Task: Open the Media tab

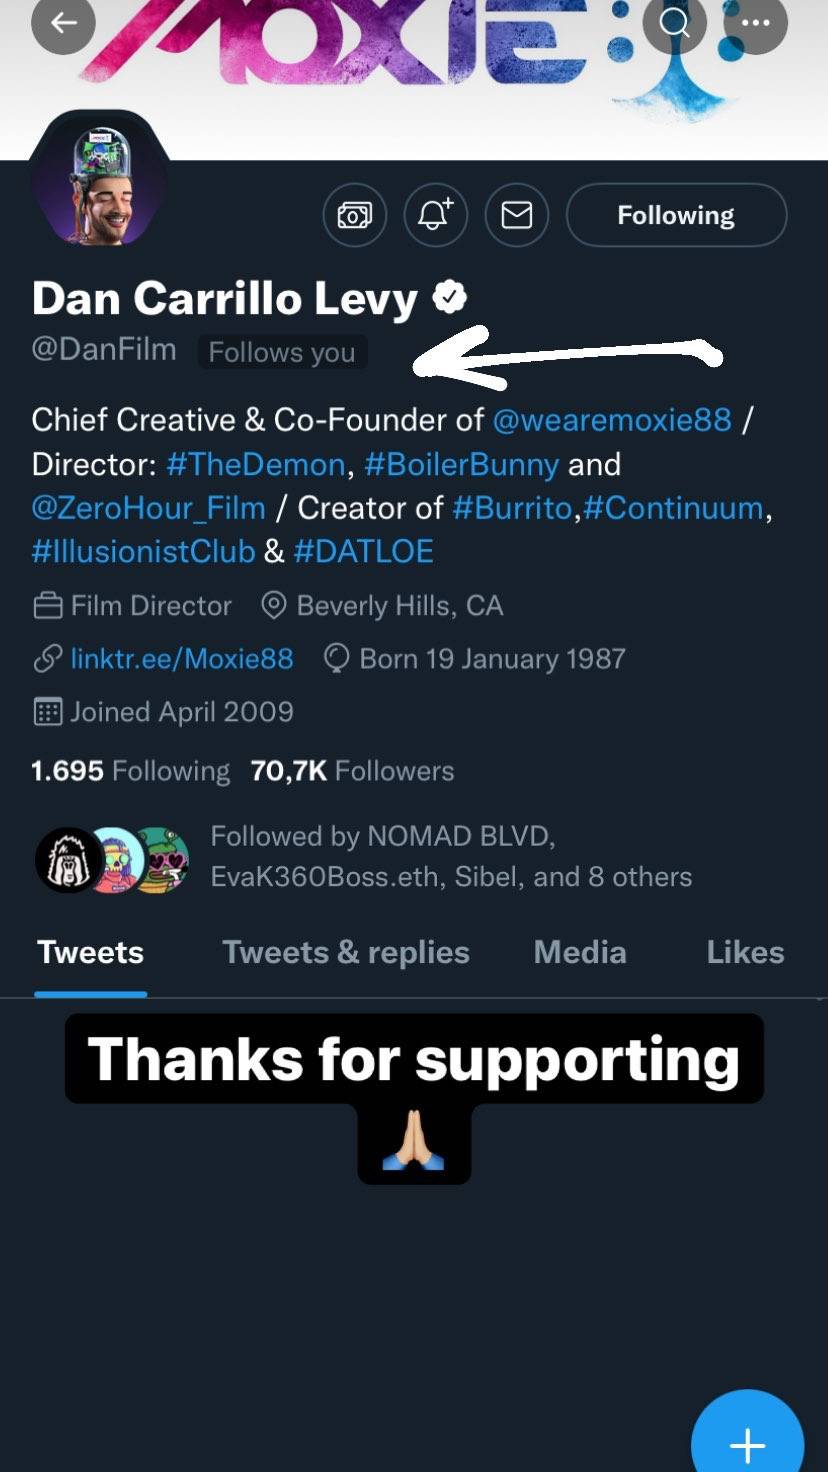Action: pos(580,952)
